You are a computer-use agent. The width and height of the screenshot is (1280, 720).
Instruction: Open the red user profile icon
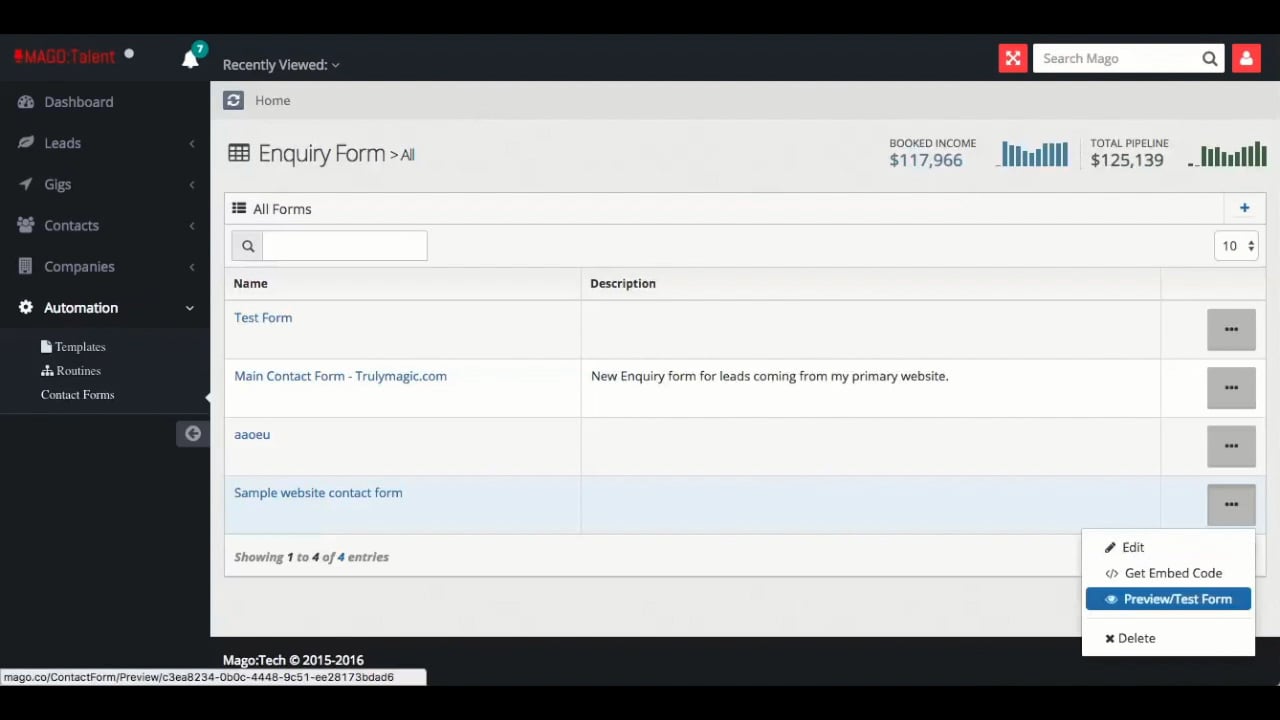click(x=1246, y=59)
